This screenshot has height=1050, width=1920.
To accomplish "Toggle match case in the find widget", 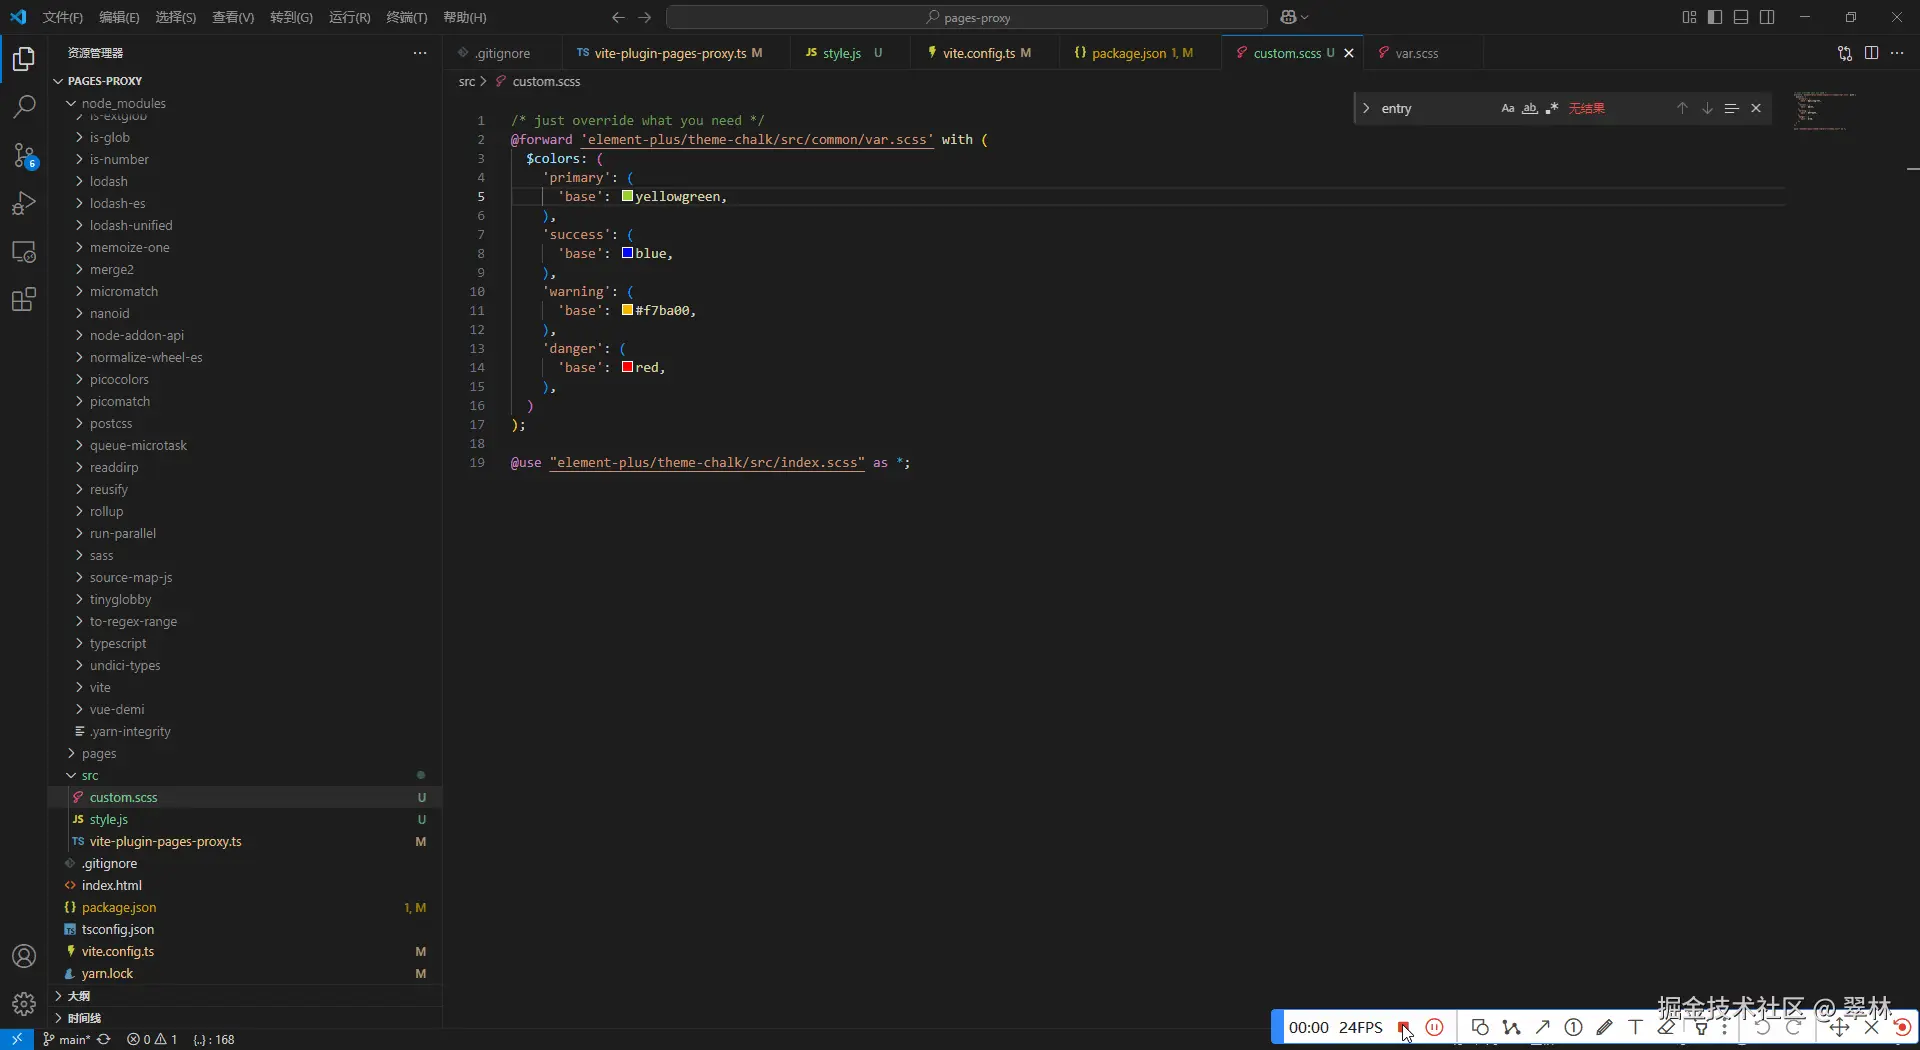I will tap(1508, 108).
